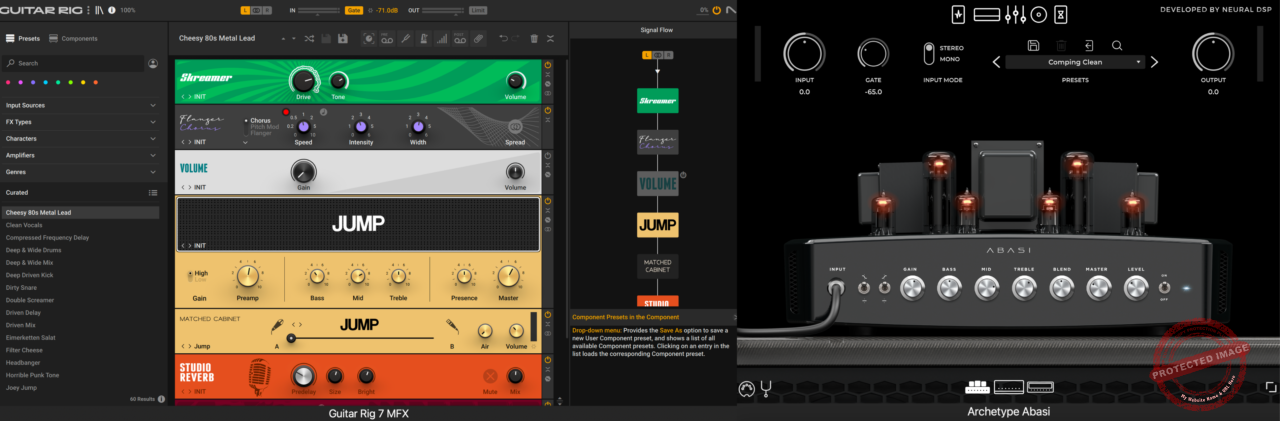The image size is (1280, 421).
Task: Toggle the Limit button in Guitar Rig header
Action: (478, 10)
